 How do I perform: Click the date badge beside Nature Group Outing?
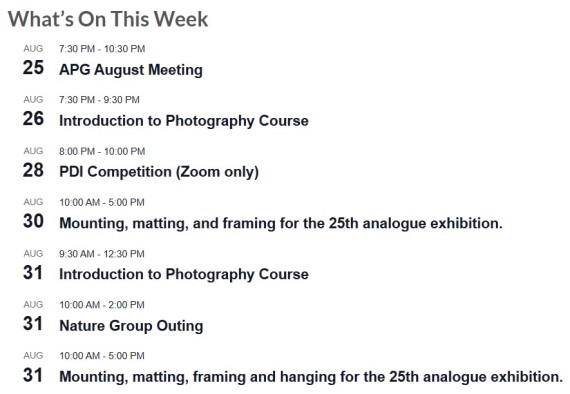point(33,317)
